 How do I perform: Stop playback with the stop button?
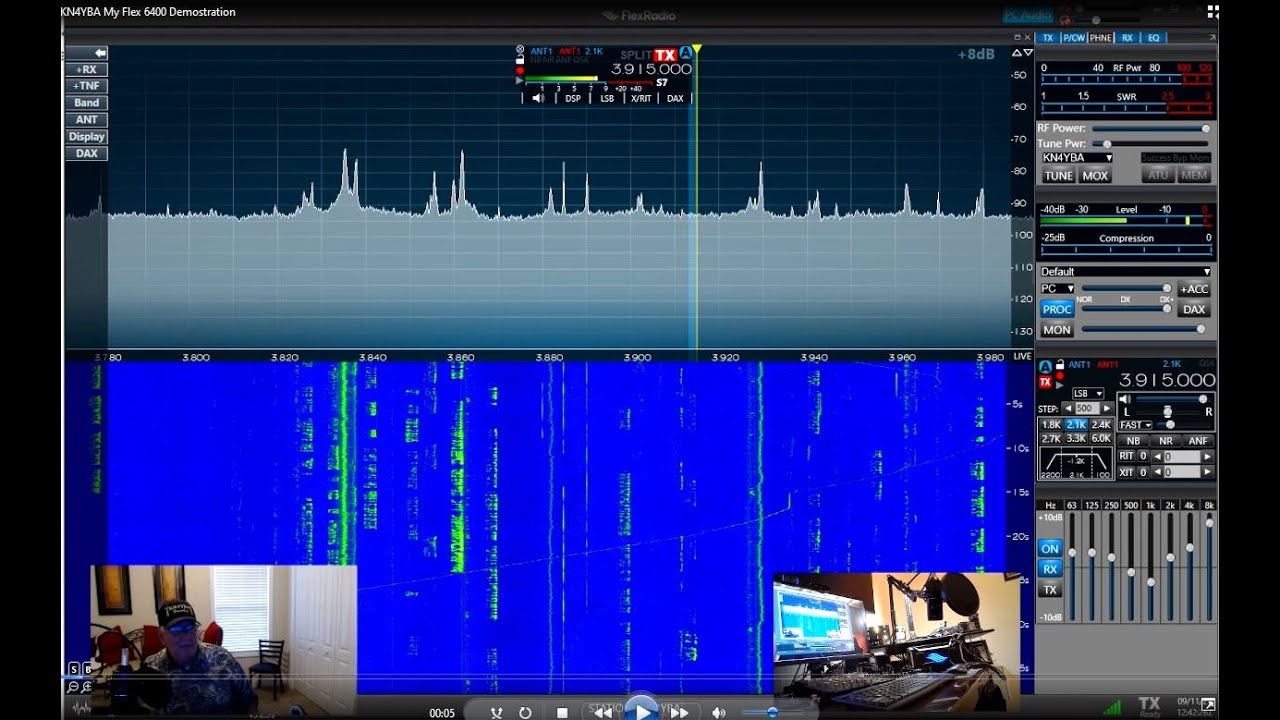pyautogui.click(x=562, y=713)
